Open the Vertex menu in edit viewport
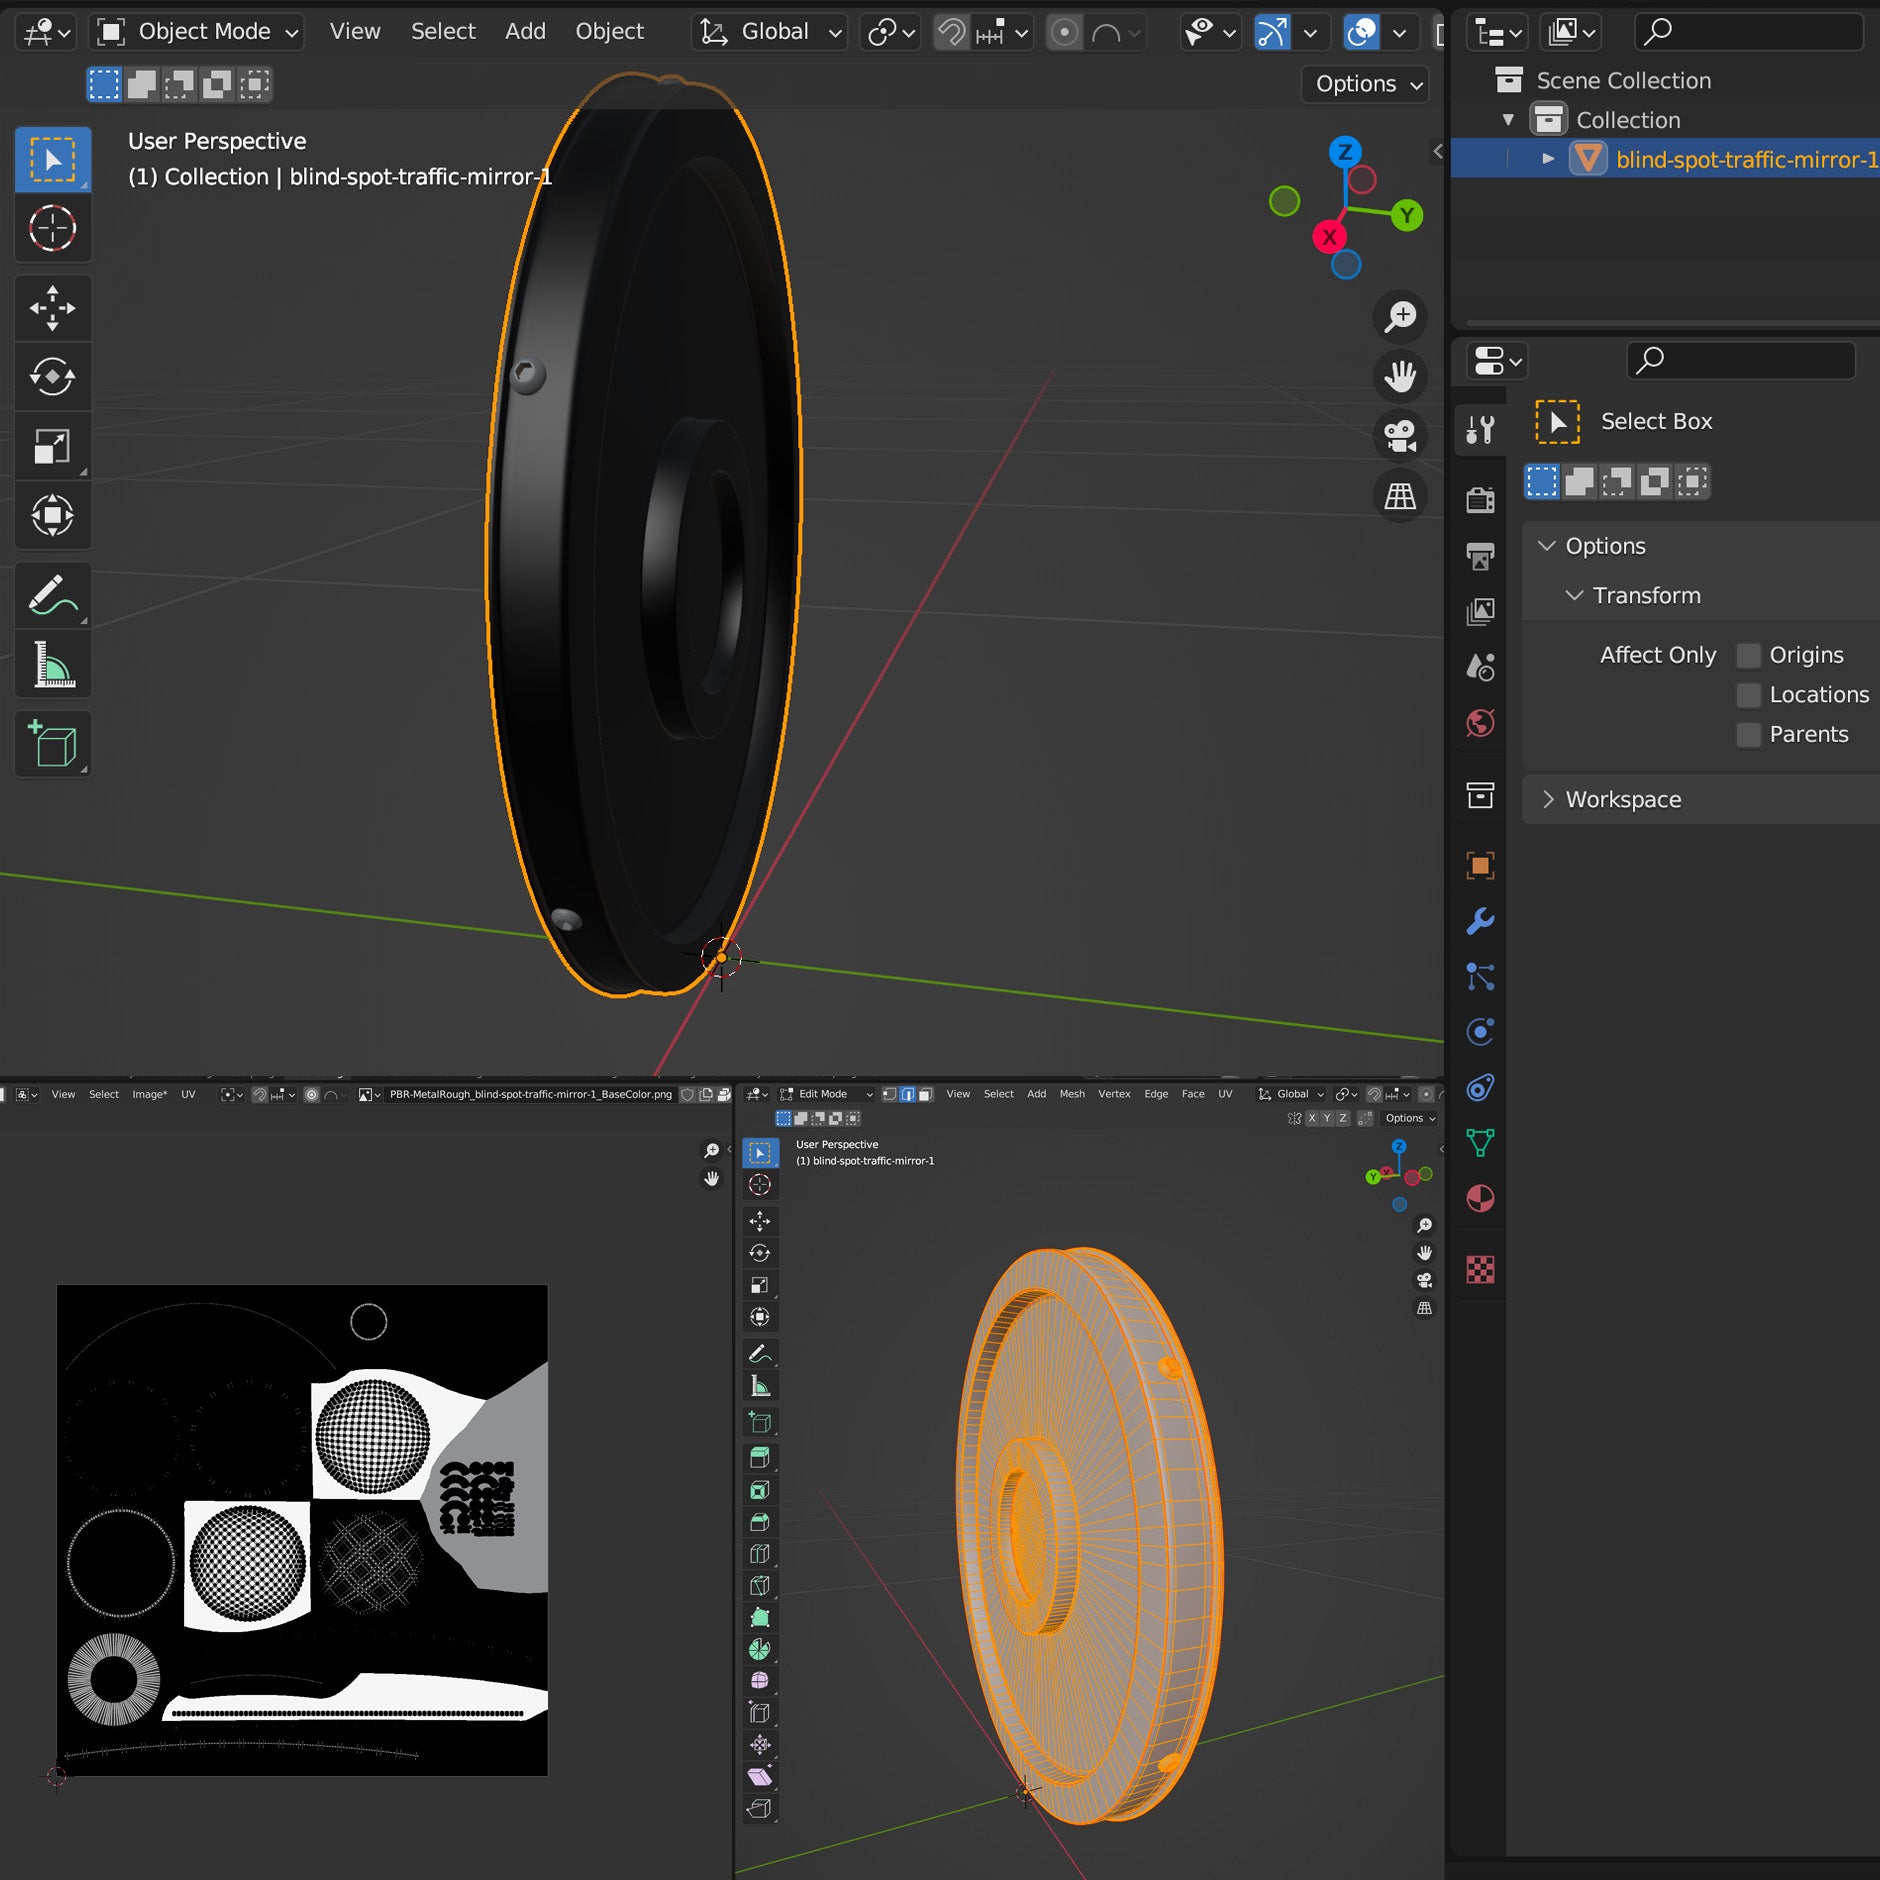The width and height of the screenshot is (1880, 1880). pos(1114,1094)
